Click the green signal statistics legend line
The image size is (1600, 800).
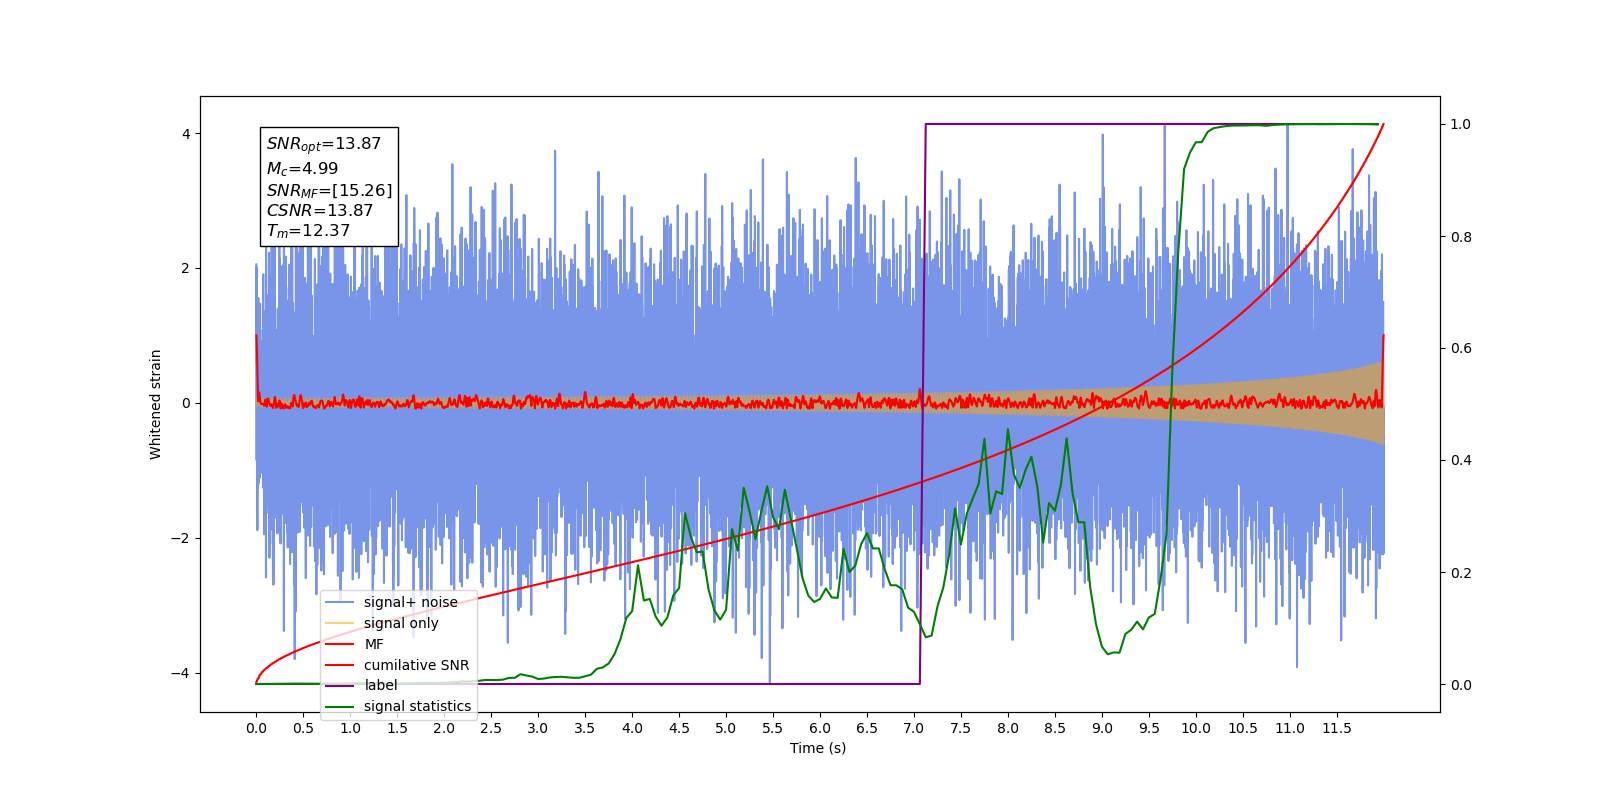[340, 706]
